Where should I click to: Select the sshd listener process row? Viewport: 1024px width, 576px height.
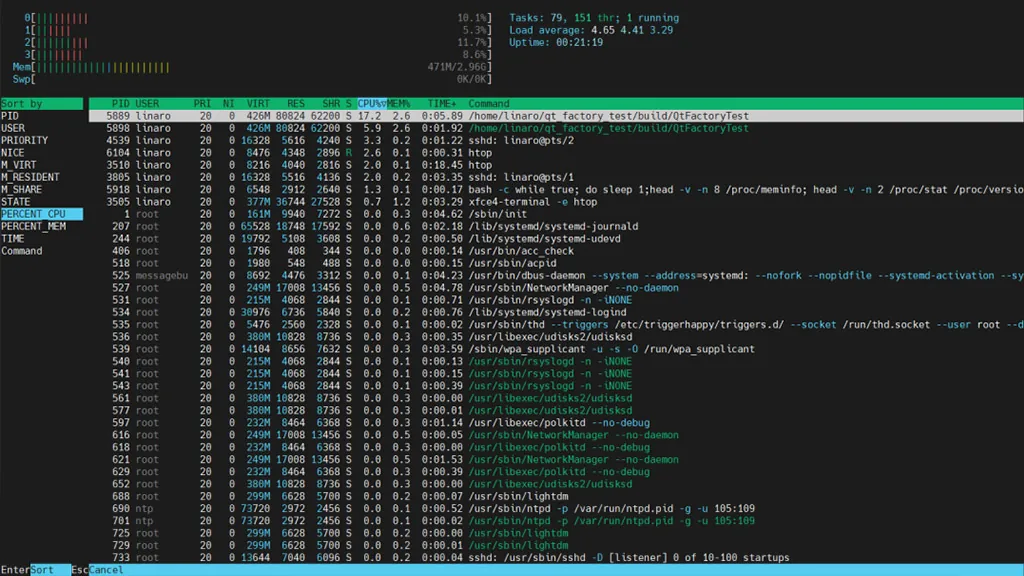[556, 558]
